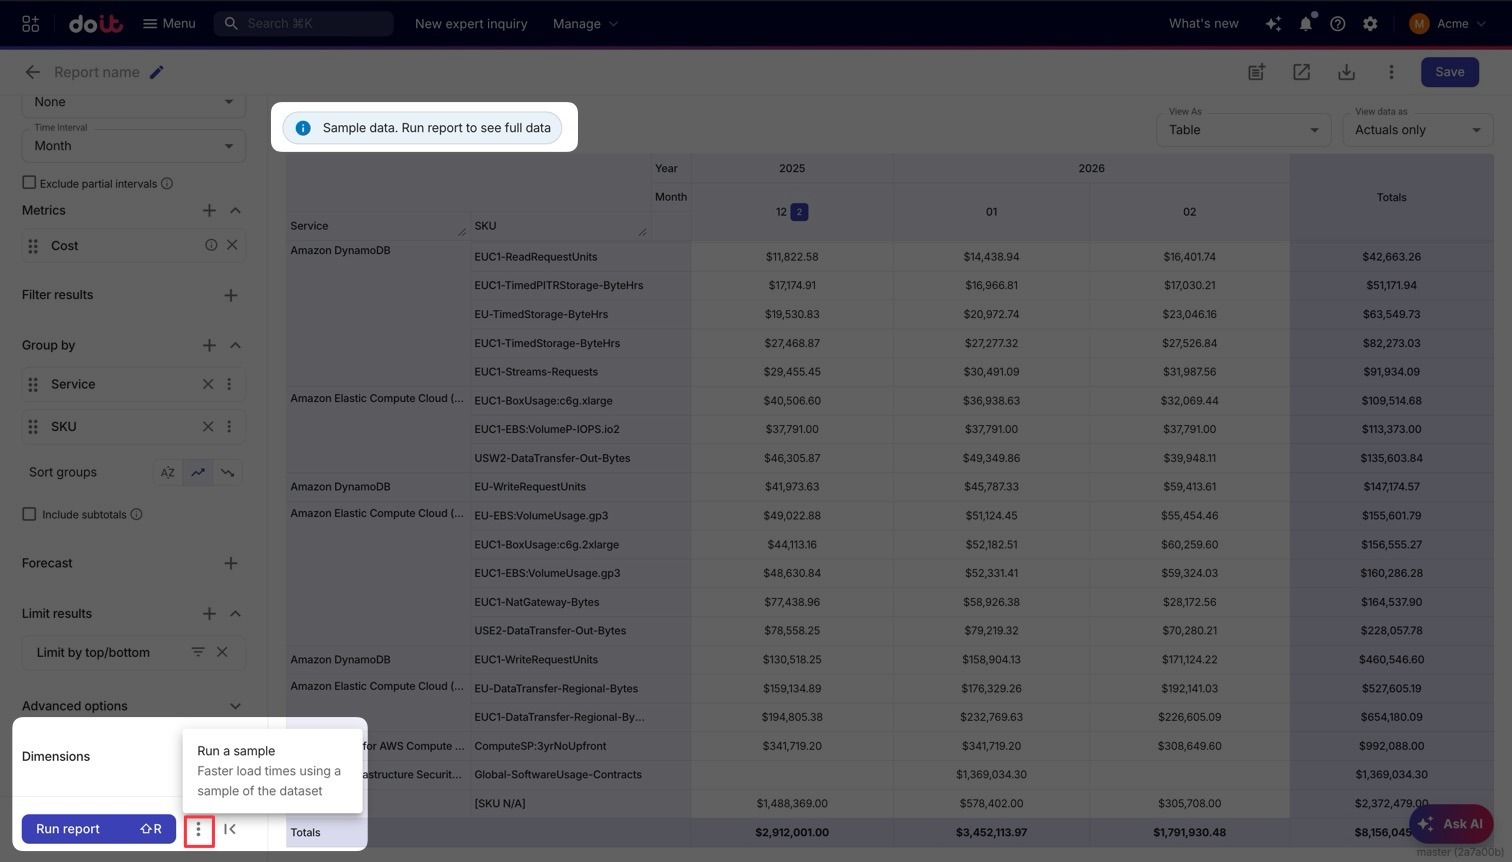Click the Dimensions label

click(56, 757)
